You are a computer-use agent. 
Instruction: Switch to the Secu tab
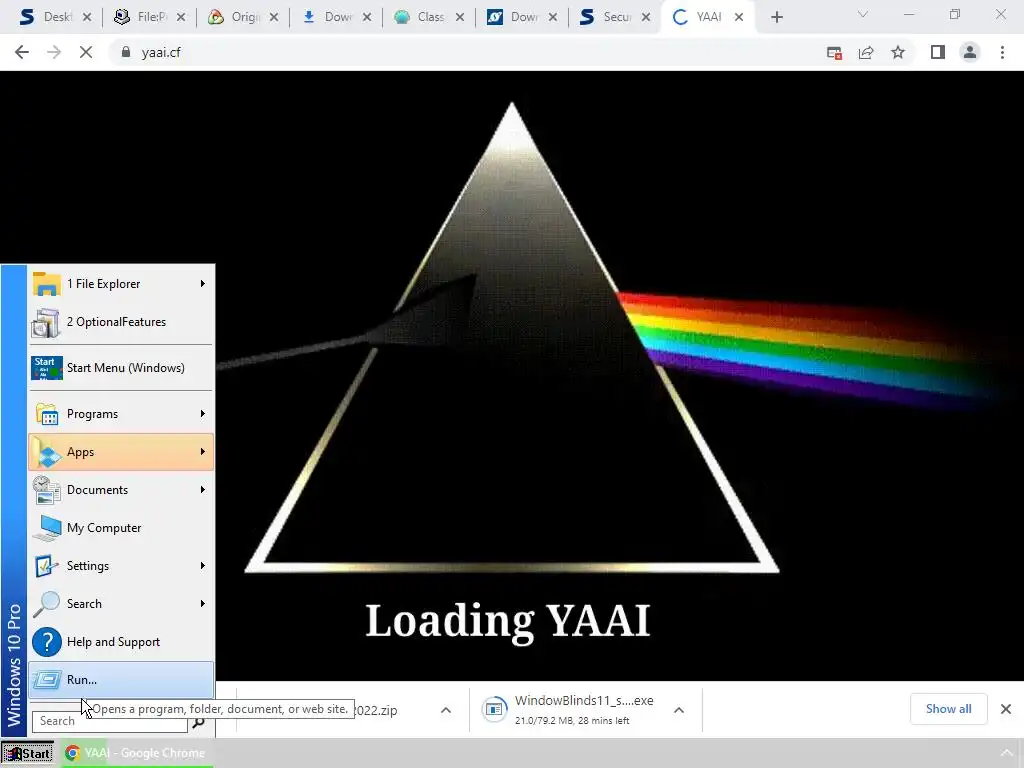615,17
